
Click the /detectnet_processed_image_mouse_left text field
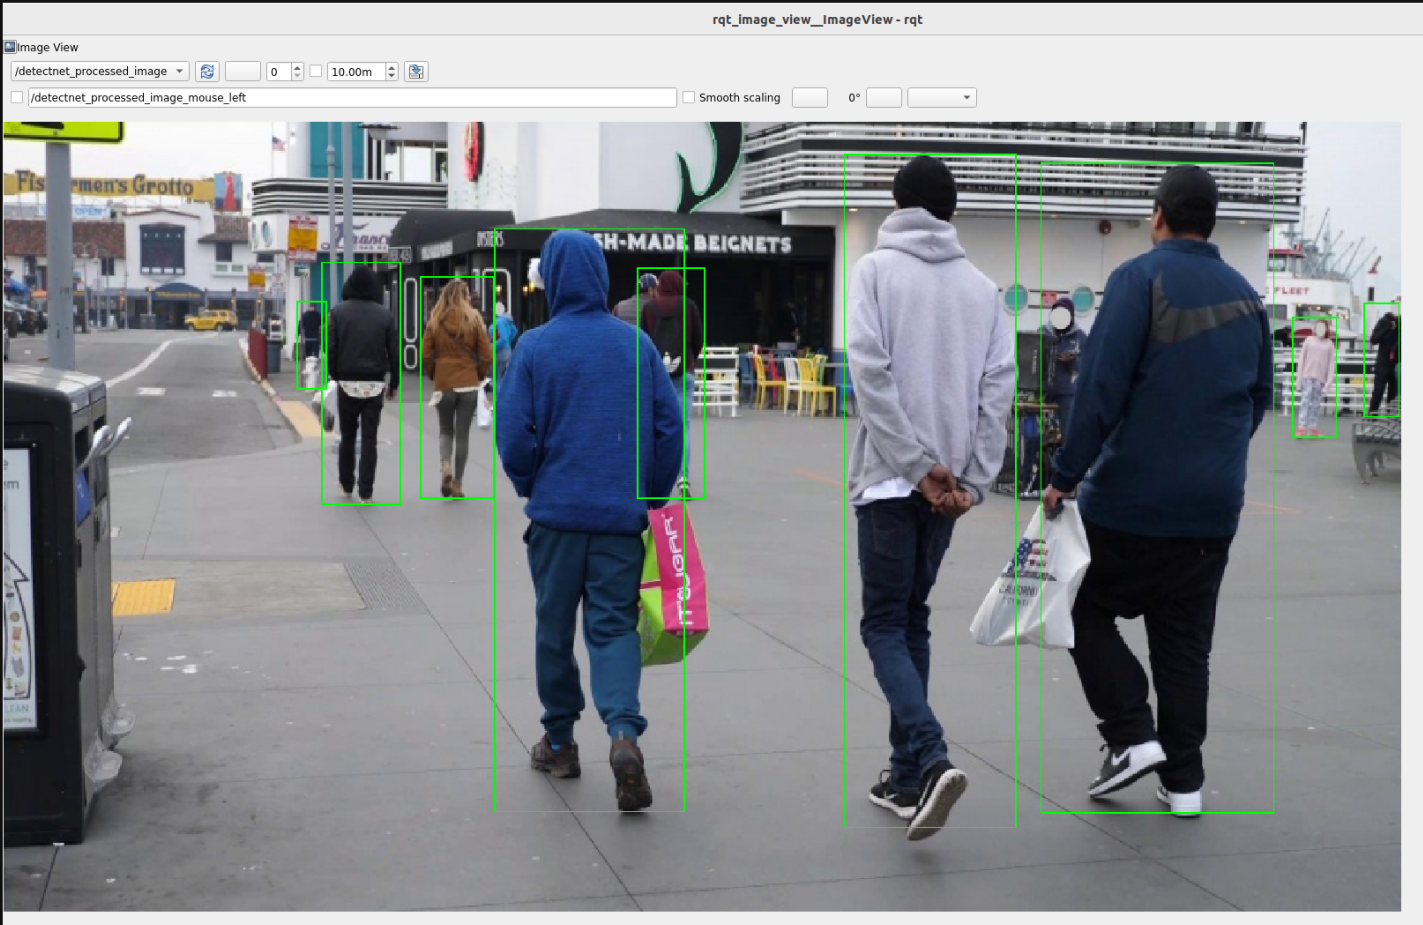(x=352, y=97)
